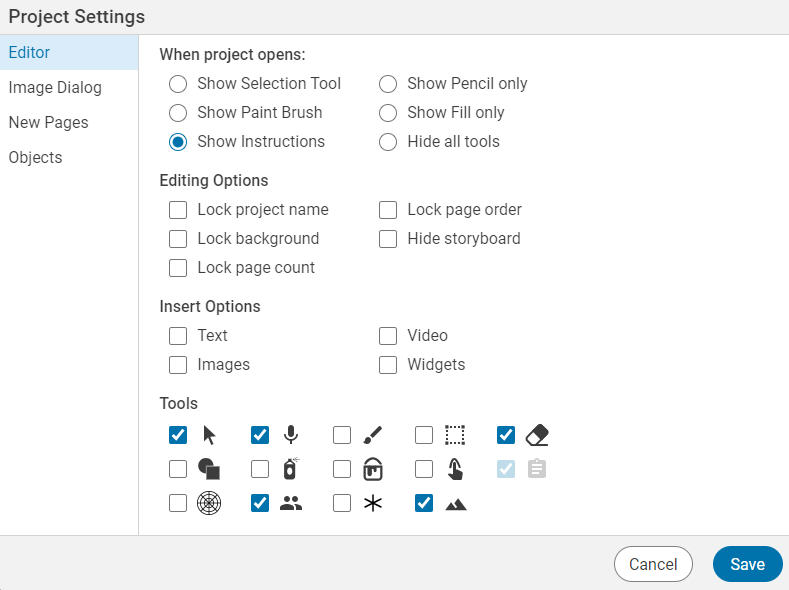789x590 pixels.
Task: Click the microphone tool icon
Action: click(291, 435)
